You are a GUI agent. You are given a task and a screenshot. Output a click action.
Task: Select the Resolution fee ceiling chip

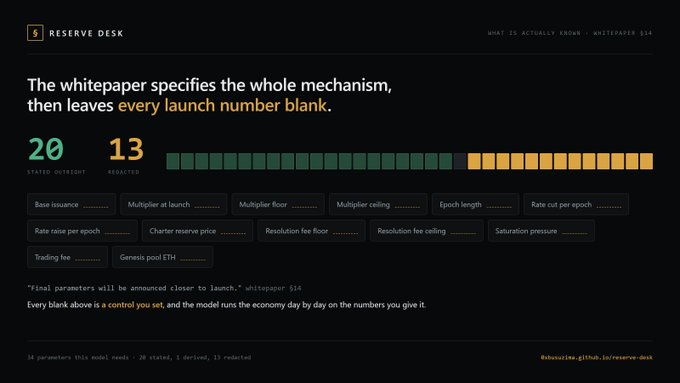point(427,231)
